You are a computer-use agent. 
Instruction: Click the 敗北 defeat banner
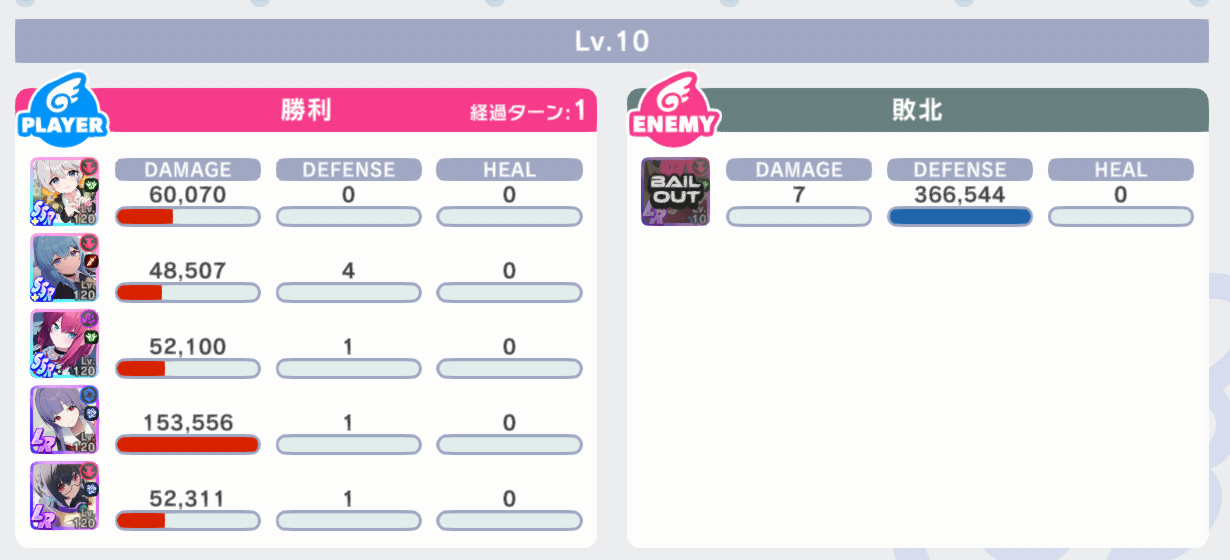[x=918, y=110]
